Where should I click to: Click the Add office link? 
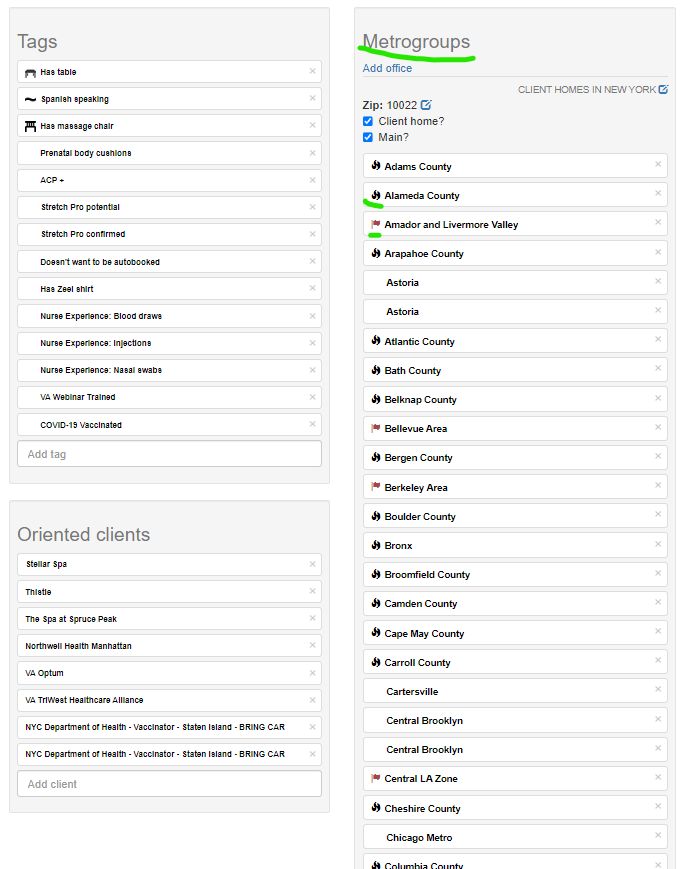[x=387, y=68]
